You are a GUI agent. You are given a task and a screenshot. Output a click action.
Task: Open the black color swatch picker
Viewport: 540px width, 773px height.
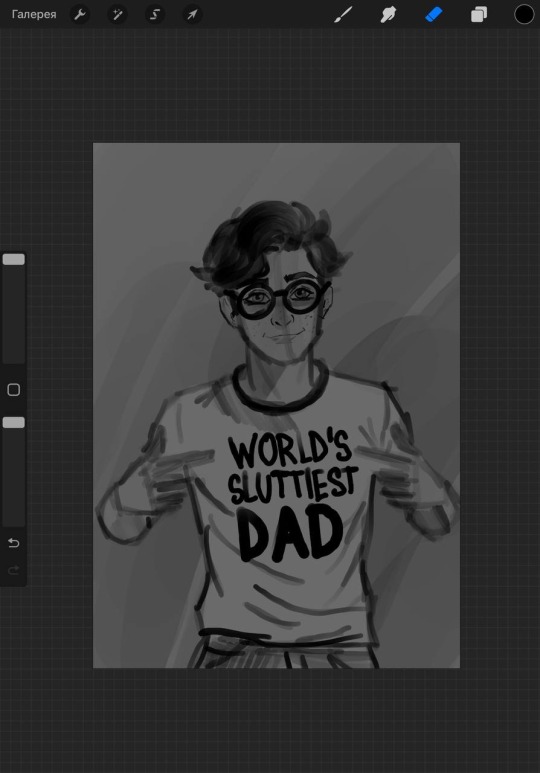524,14
